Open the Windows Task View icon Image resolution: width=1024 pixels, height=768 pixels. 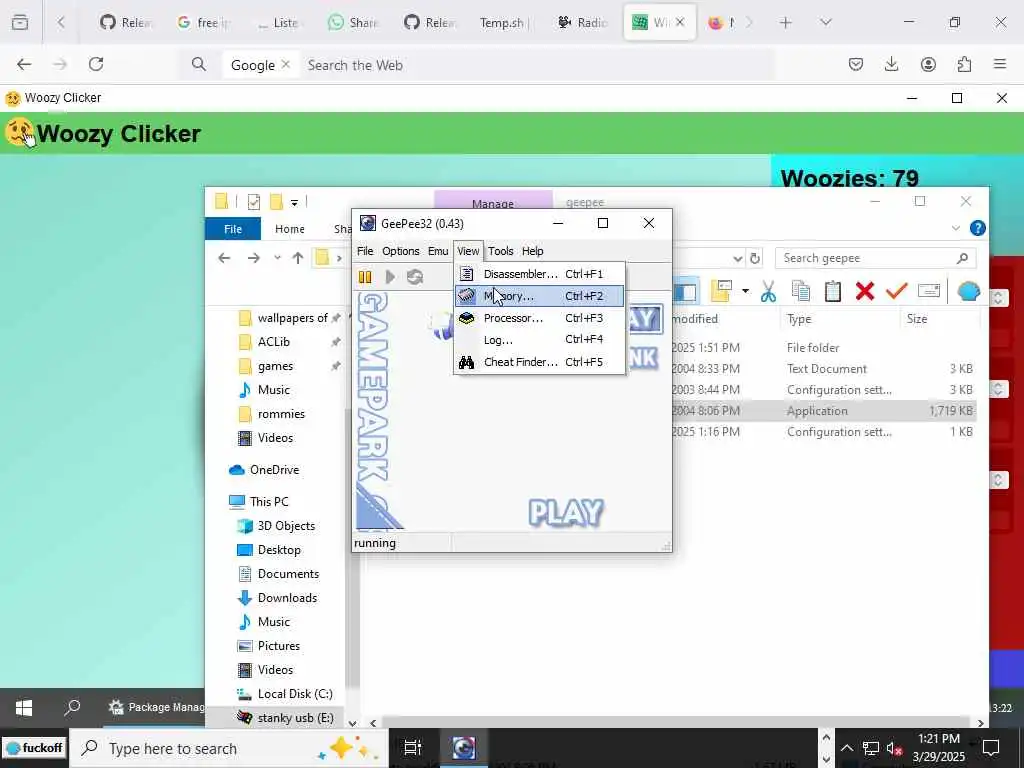[x=413, y=748]
